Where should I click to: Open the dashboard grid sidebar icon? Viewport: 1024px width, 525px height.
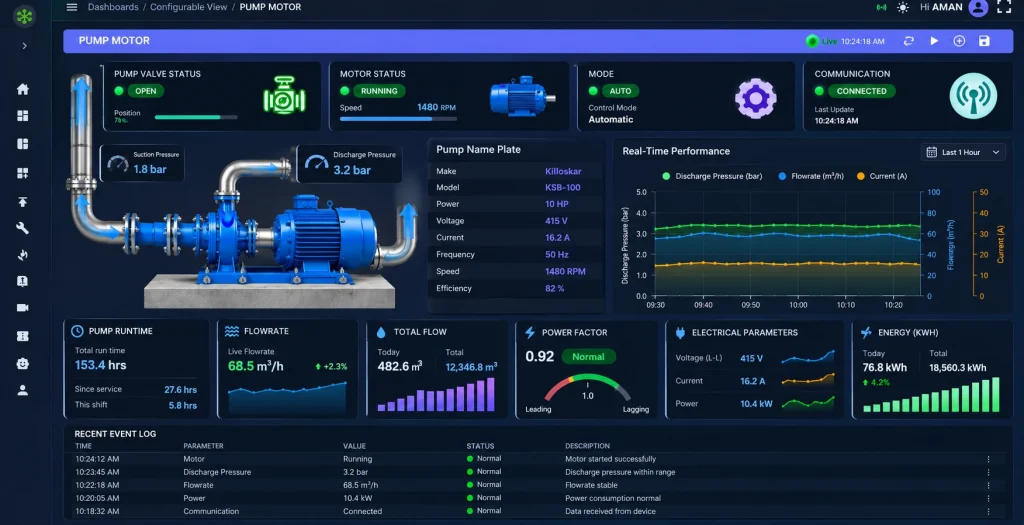coord(23,116)
